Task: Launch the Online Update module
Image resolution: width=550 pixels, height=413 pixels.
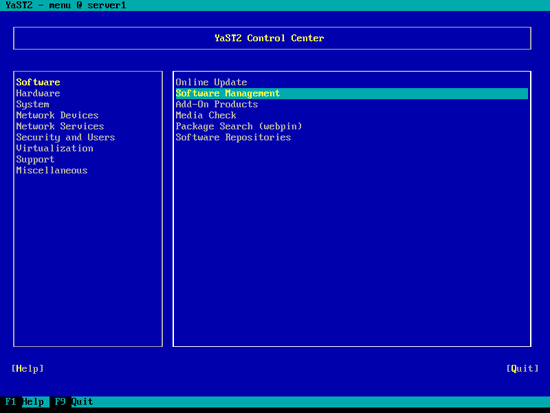Action: pyautogui.click(x=211, y=82)
